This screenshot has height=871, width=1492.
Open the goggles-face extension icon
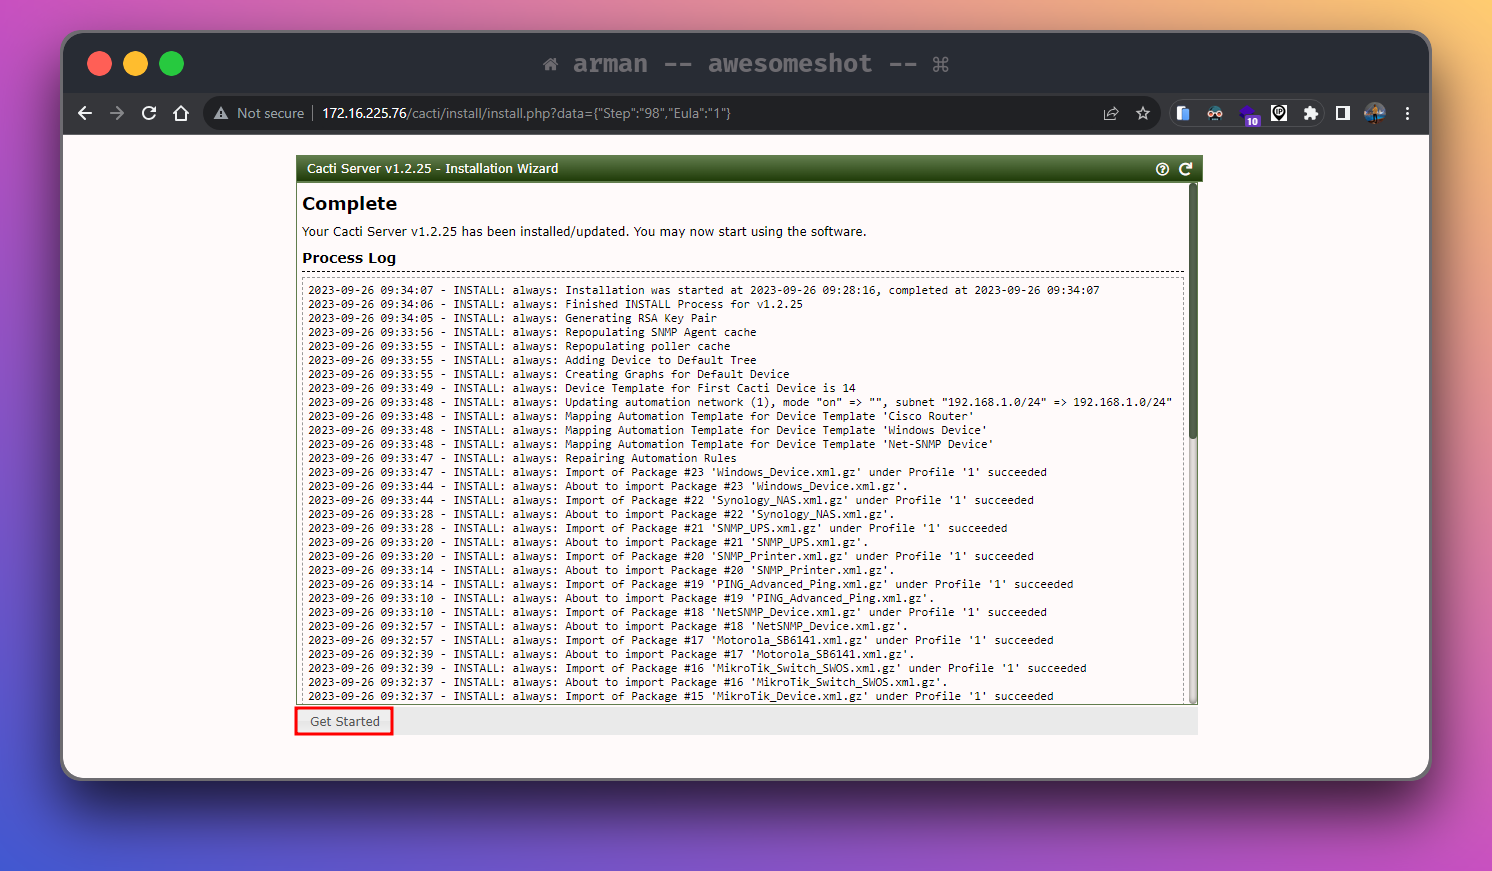1215,113
